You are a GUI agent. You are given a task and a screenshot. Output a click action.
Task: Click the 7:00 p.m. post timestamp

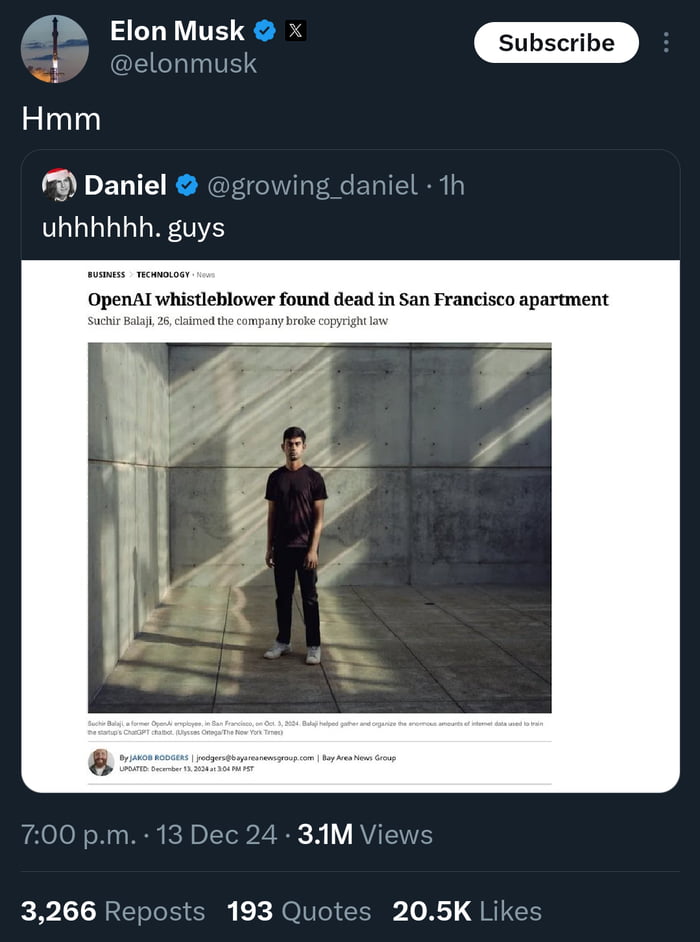tap(78, 835)
